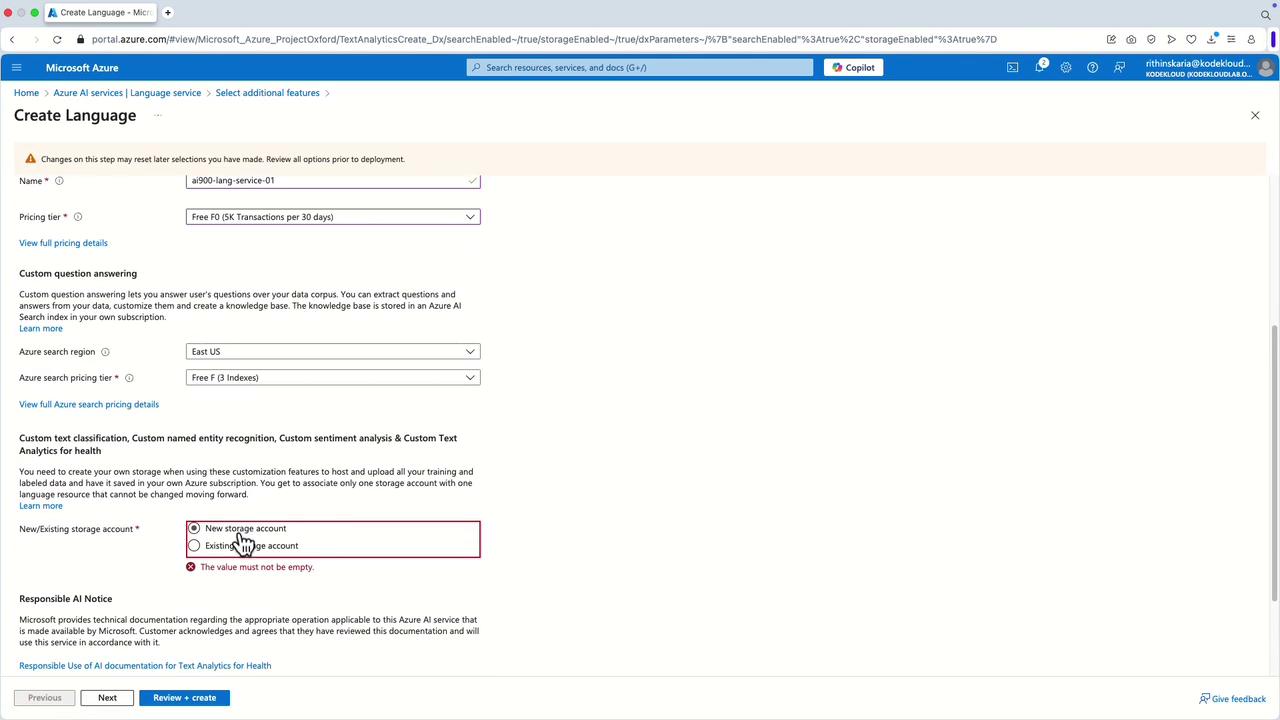Click the browser back arrow
Viewport: 1280px width, 720px height.
(12, 39)
